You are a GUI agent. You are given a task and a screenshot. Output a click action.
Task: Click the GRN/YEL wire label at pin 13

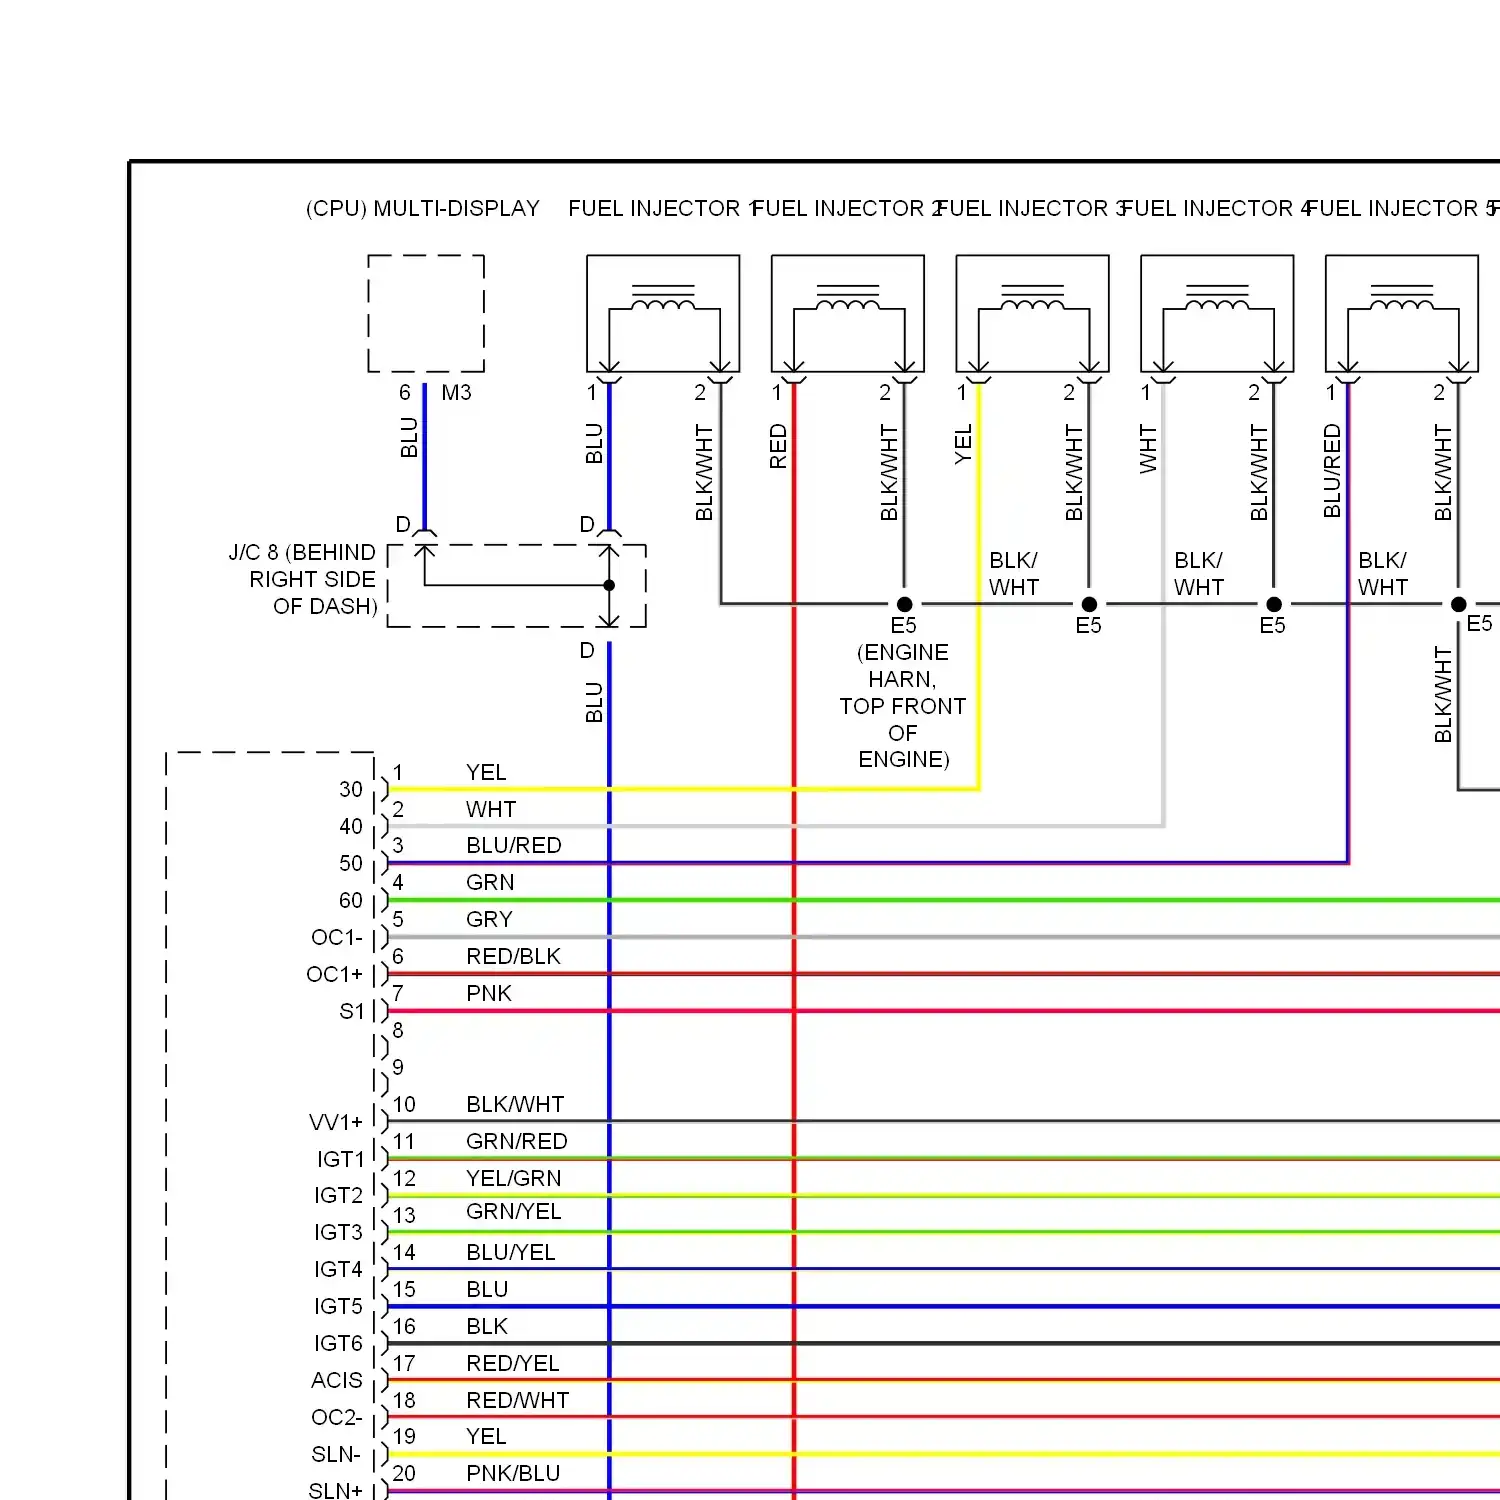pos(514,1211)
